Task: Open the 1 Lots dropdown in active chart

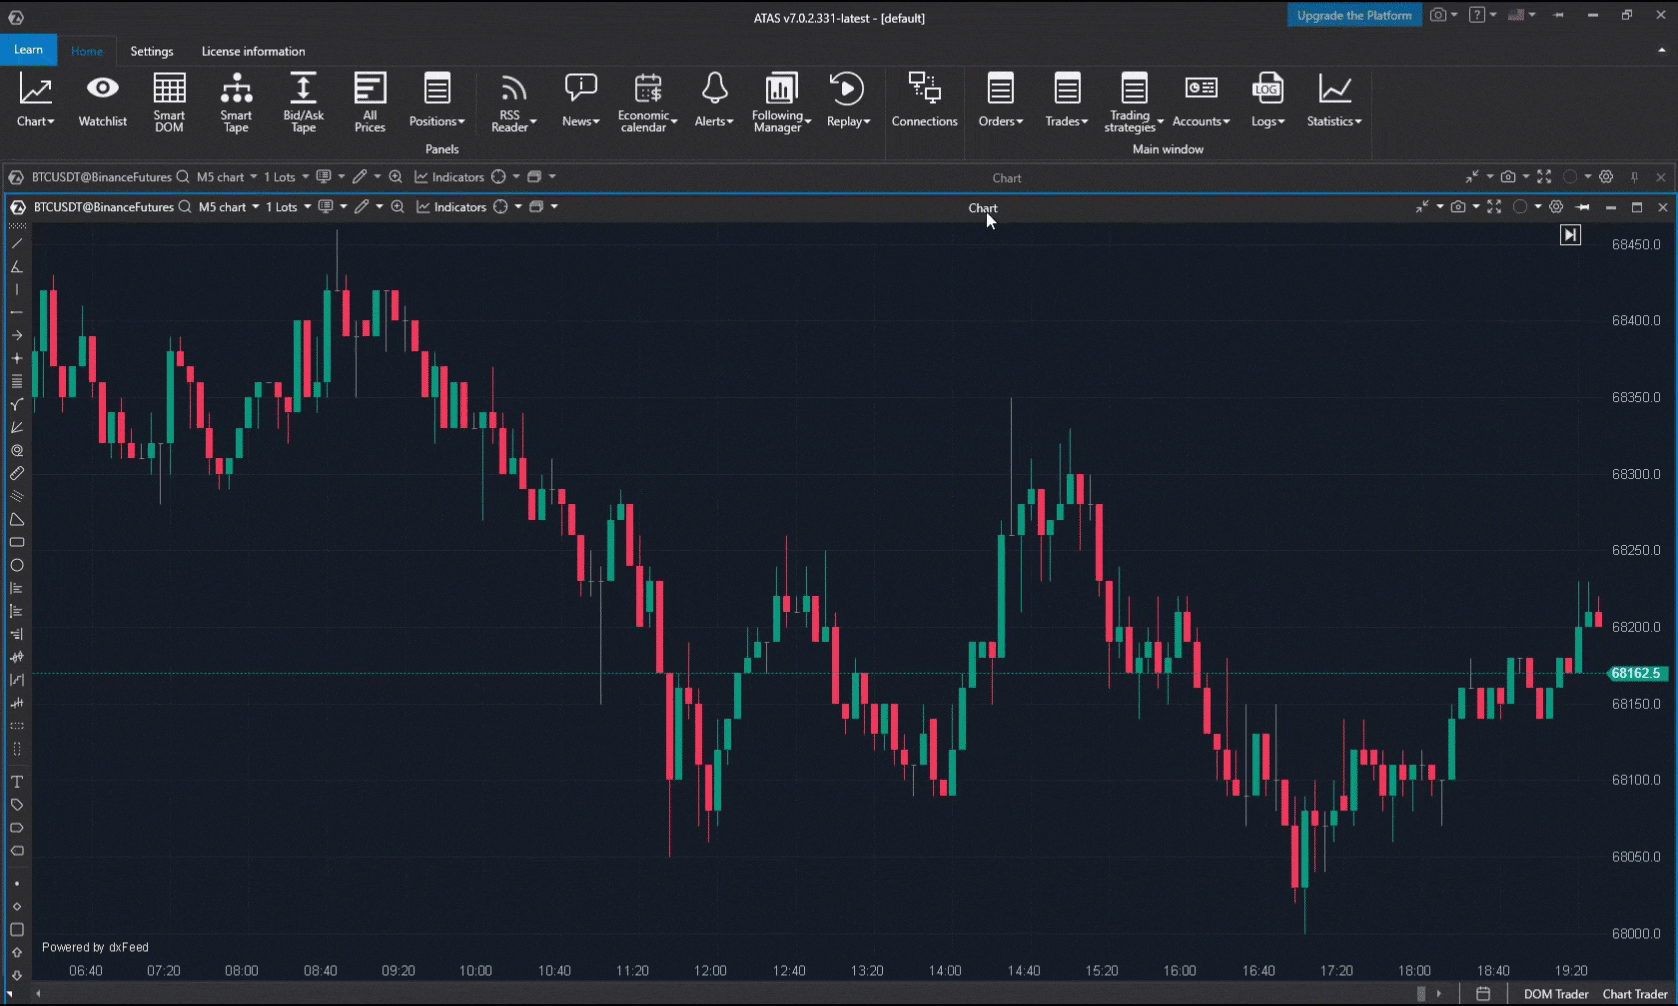Action: [287, 207]
